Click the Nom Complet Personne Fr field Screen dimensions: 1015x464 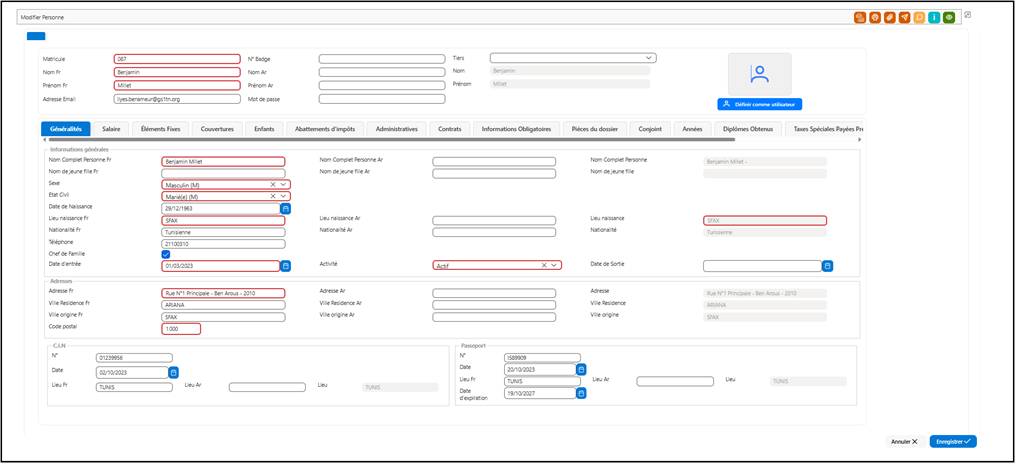[x=223, y=161]
